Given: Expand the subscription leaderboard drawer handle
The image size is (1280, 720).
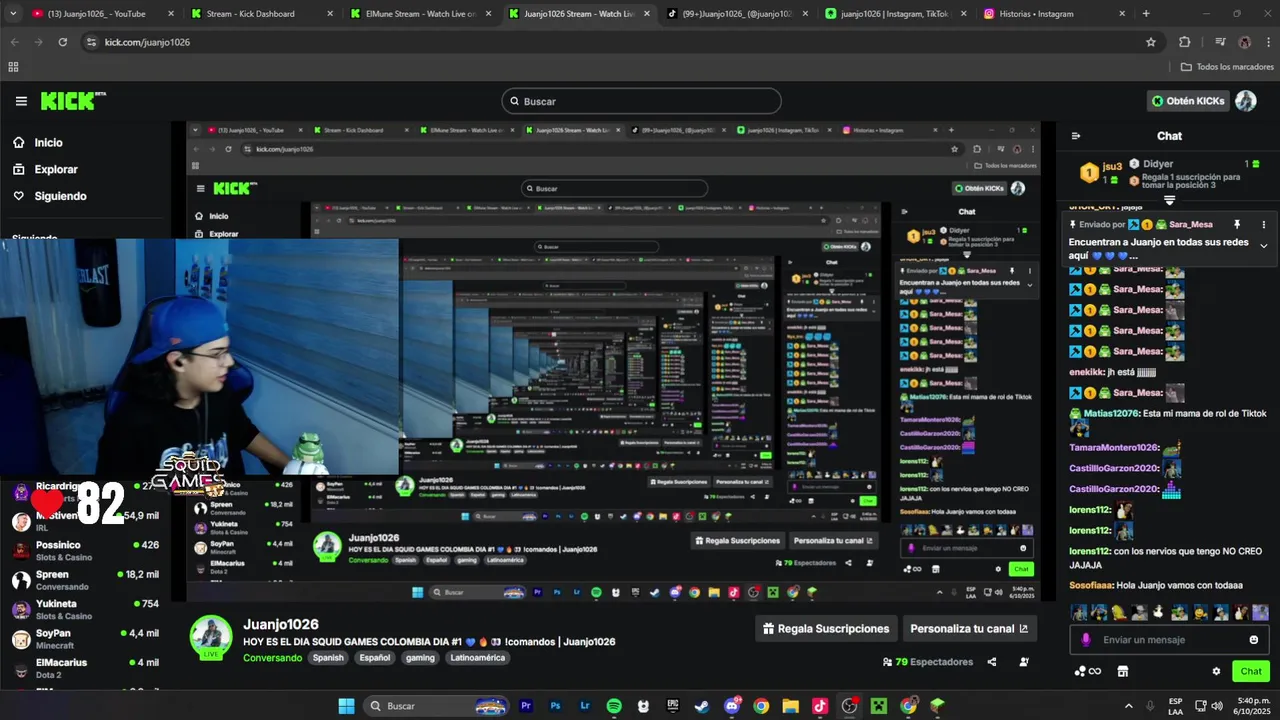Looking at the screenshot, I should [x=1169, y=201].
